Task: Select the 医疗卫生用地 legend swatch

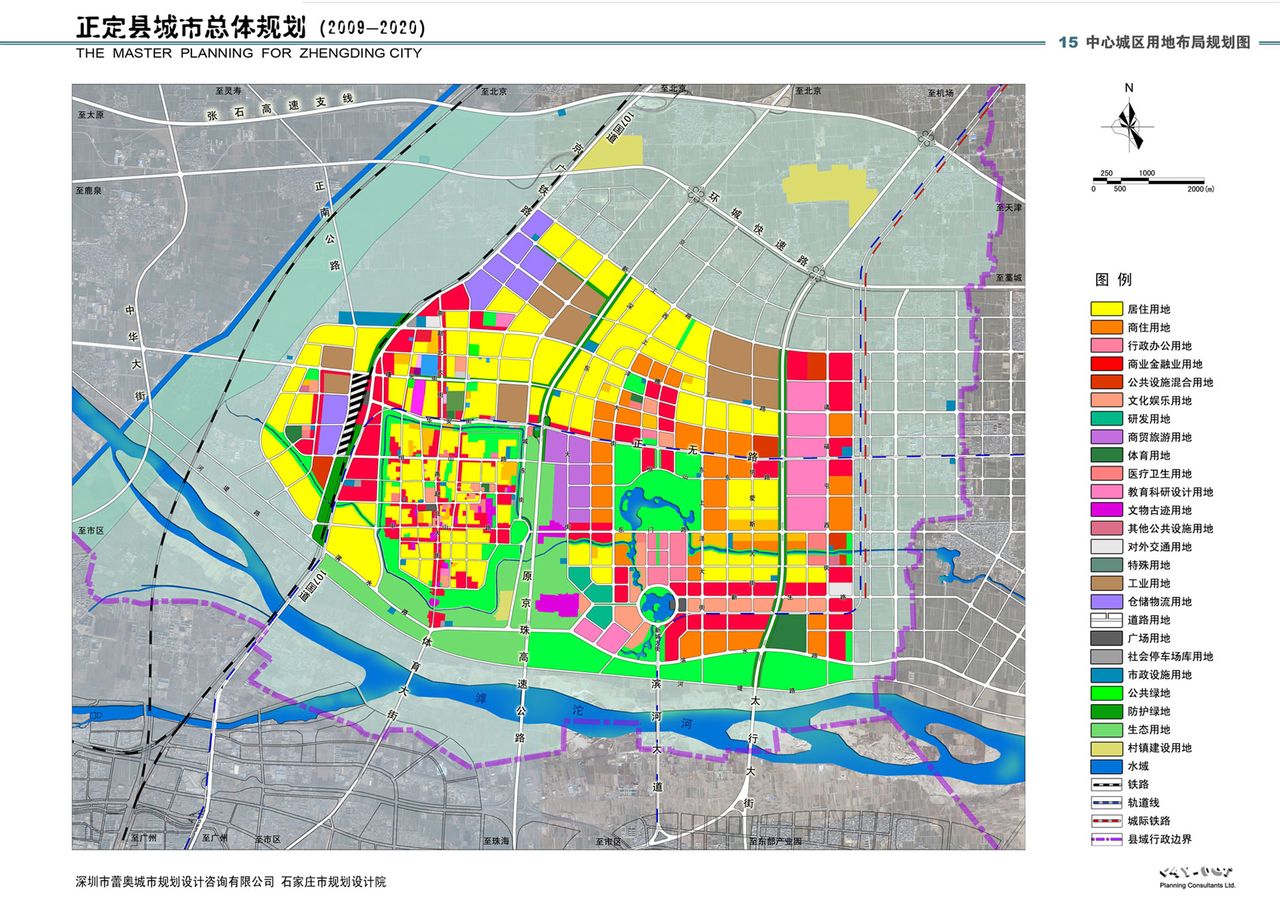Action: click(1105, 474)
